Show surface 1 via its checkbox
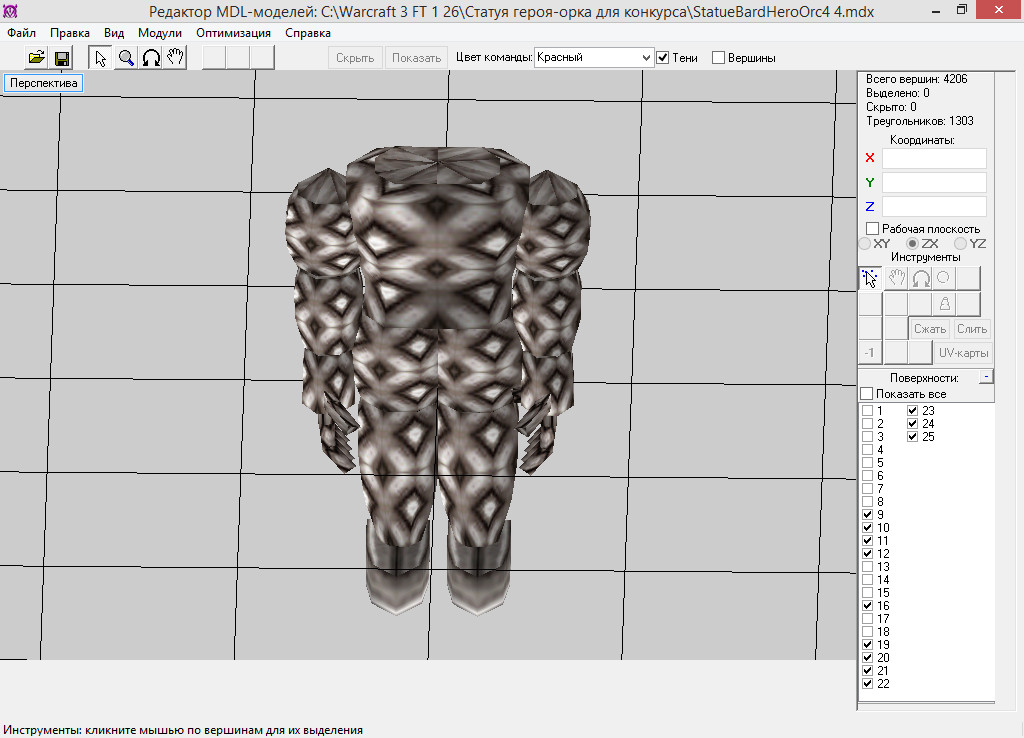 pyautogui.click(x=867, y=411)
